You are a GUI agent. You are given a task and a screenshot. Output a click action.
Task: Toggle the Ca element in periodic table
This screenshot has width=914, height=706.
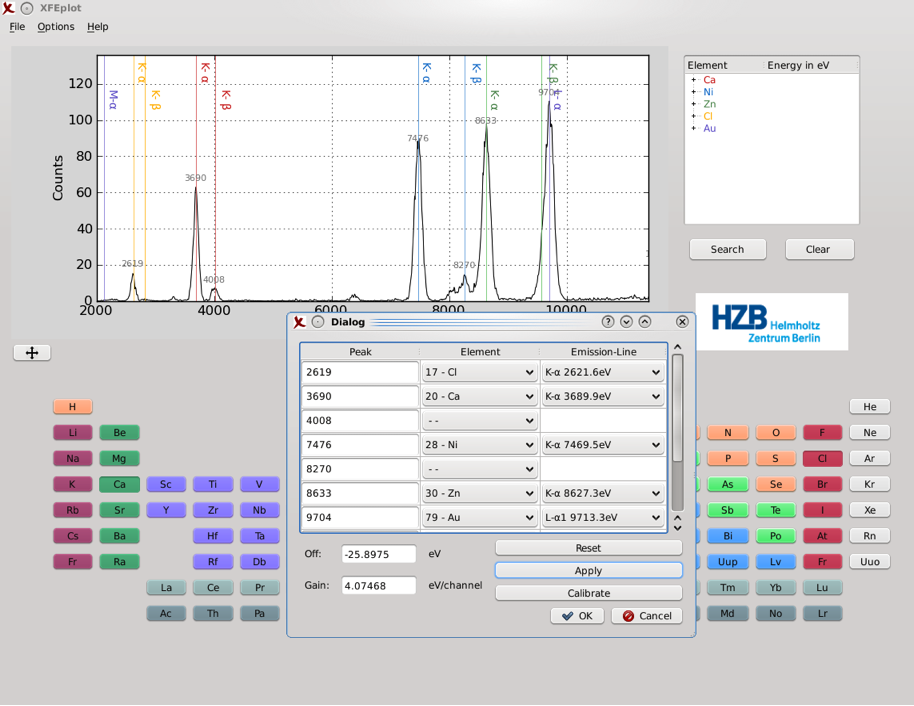(x=119, y=485)
